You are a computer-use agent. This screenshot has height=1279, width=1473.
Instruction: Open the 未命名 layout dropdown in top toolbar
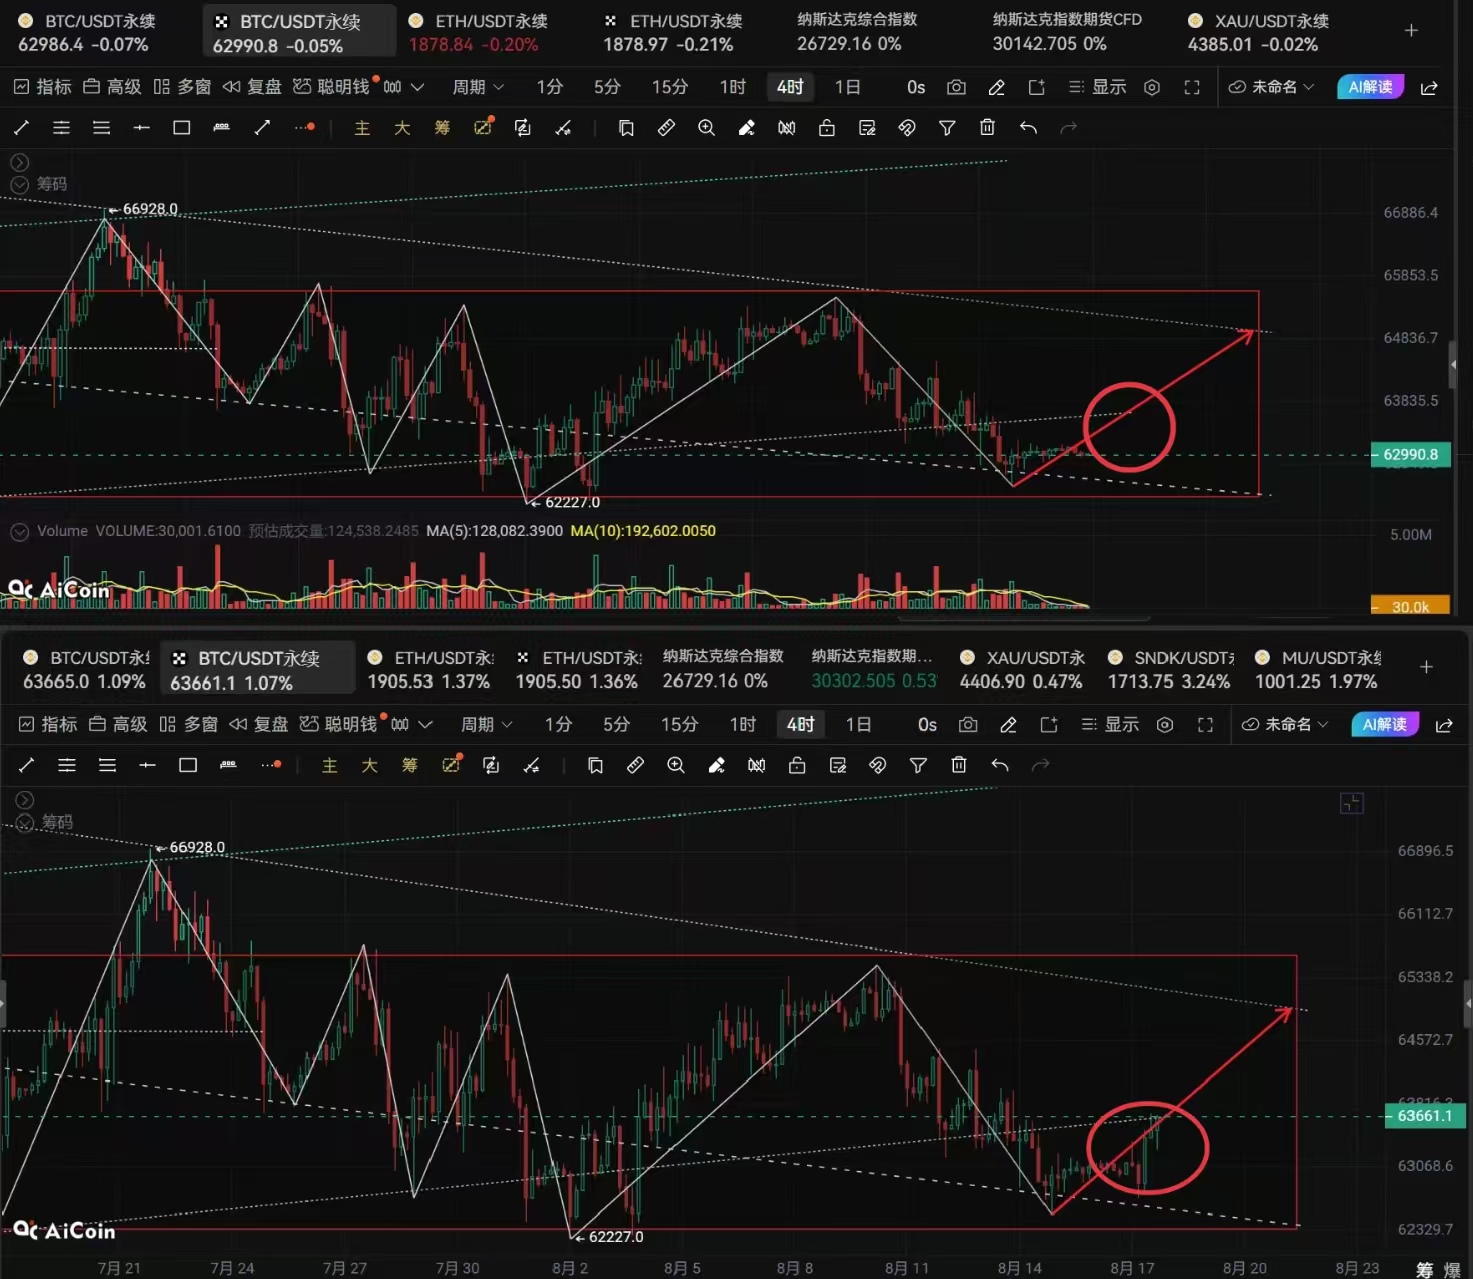[x=1271, y=87]
